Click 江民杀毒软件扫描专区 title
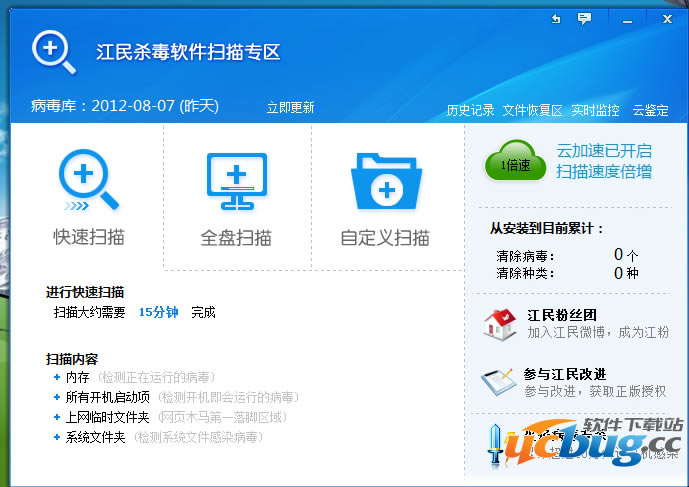Screen dimensions: 689x487 188,52
